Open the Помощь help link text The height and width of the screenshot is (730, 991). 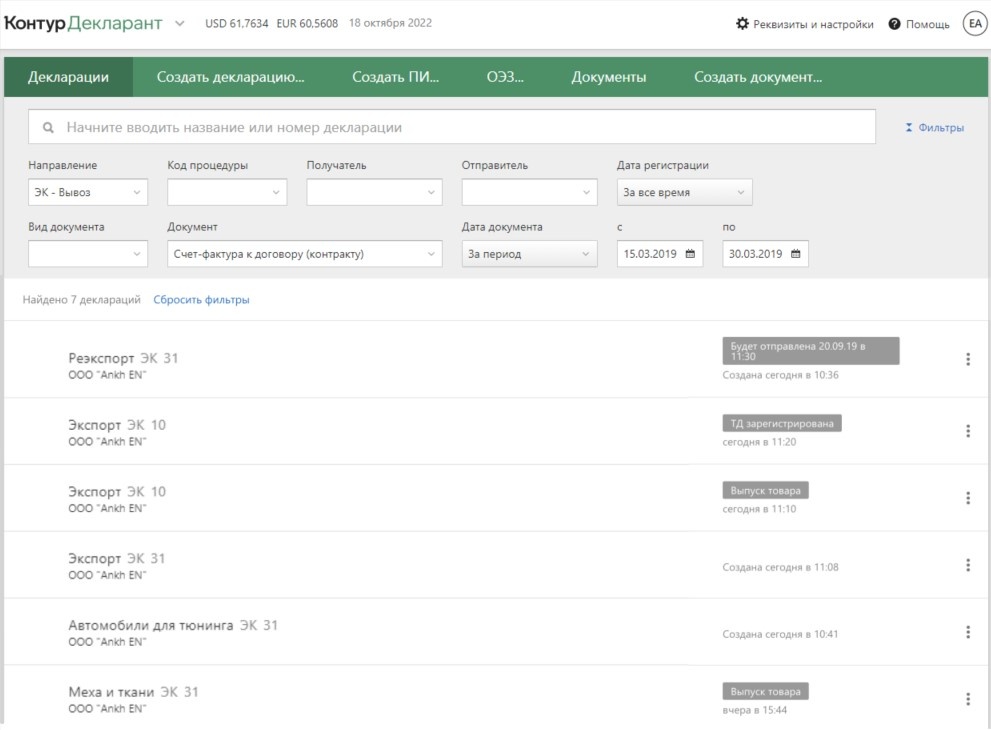coord(927,24)
